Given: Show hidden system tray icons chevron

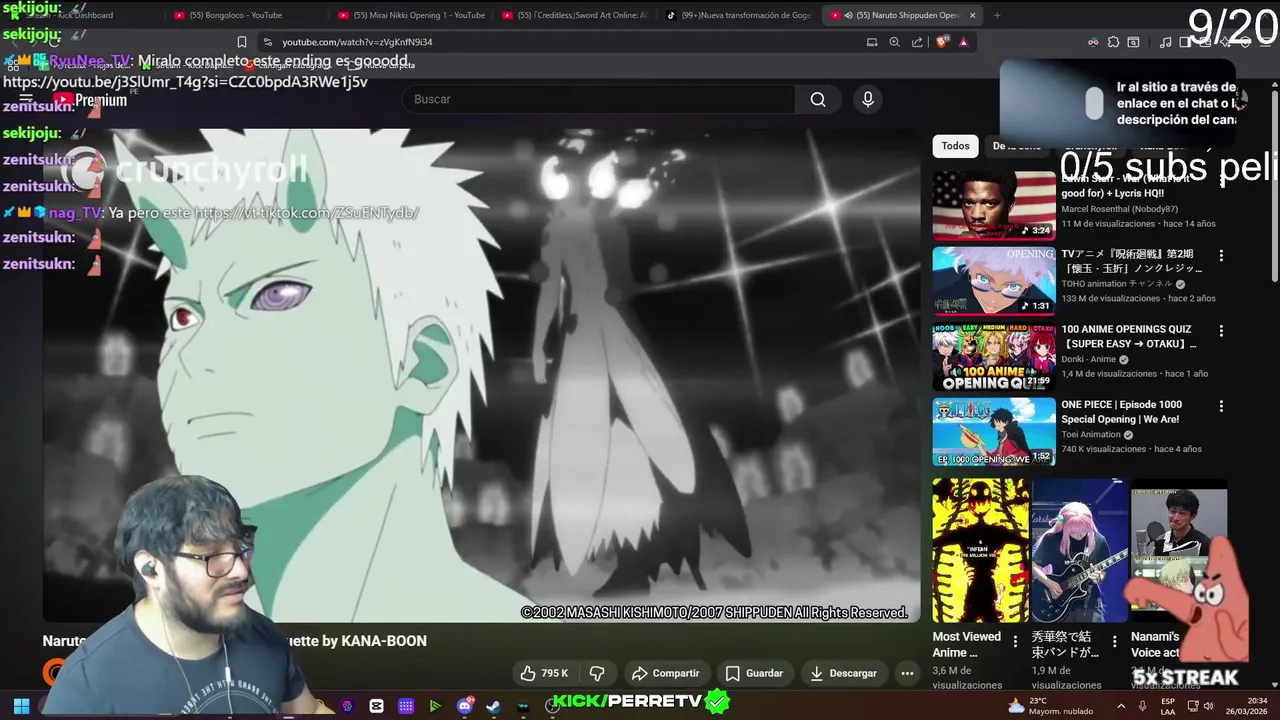Looking at the screenshot, I should (1121, 706).
